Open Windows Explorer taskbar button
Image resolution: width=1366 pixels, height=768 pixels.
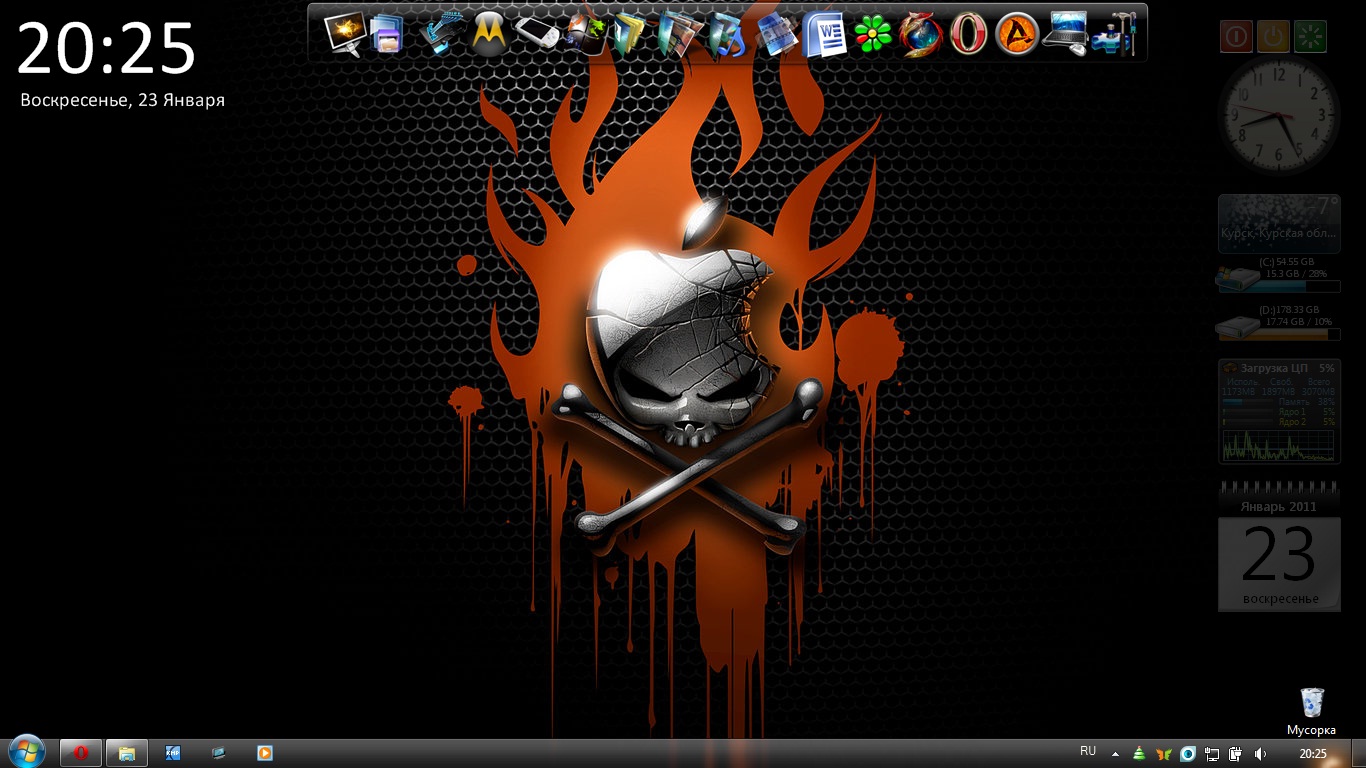[x=127, y=753]
